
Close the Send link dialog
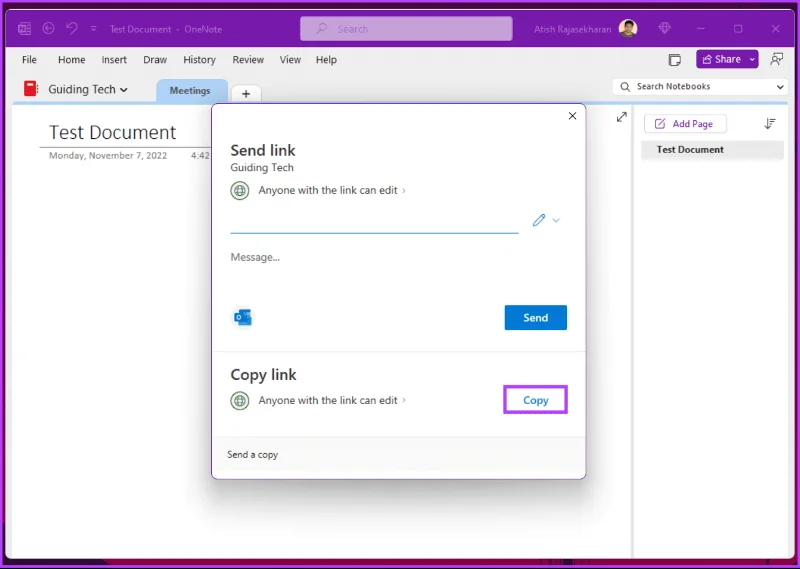click(572, 116)
